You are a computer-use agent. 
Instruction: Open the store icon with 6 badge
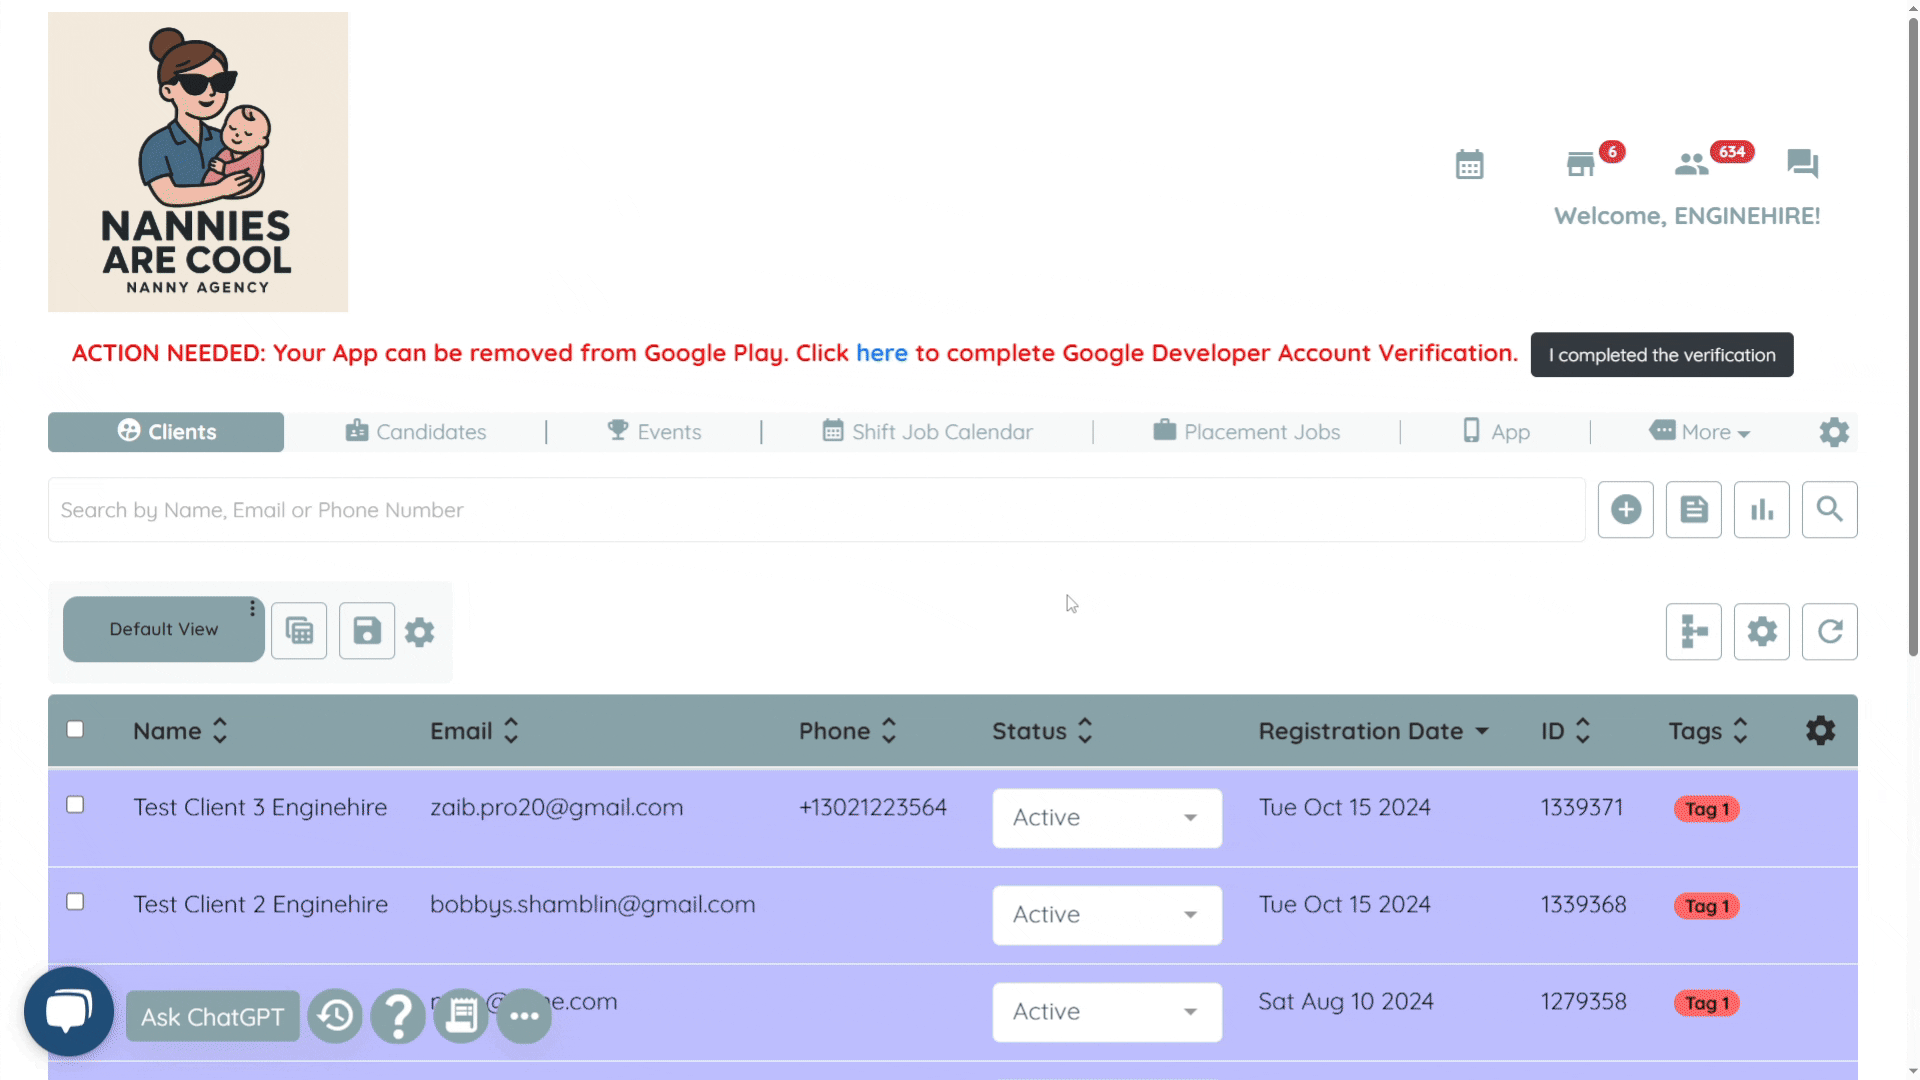coord(1581,164)
